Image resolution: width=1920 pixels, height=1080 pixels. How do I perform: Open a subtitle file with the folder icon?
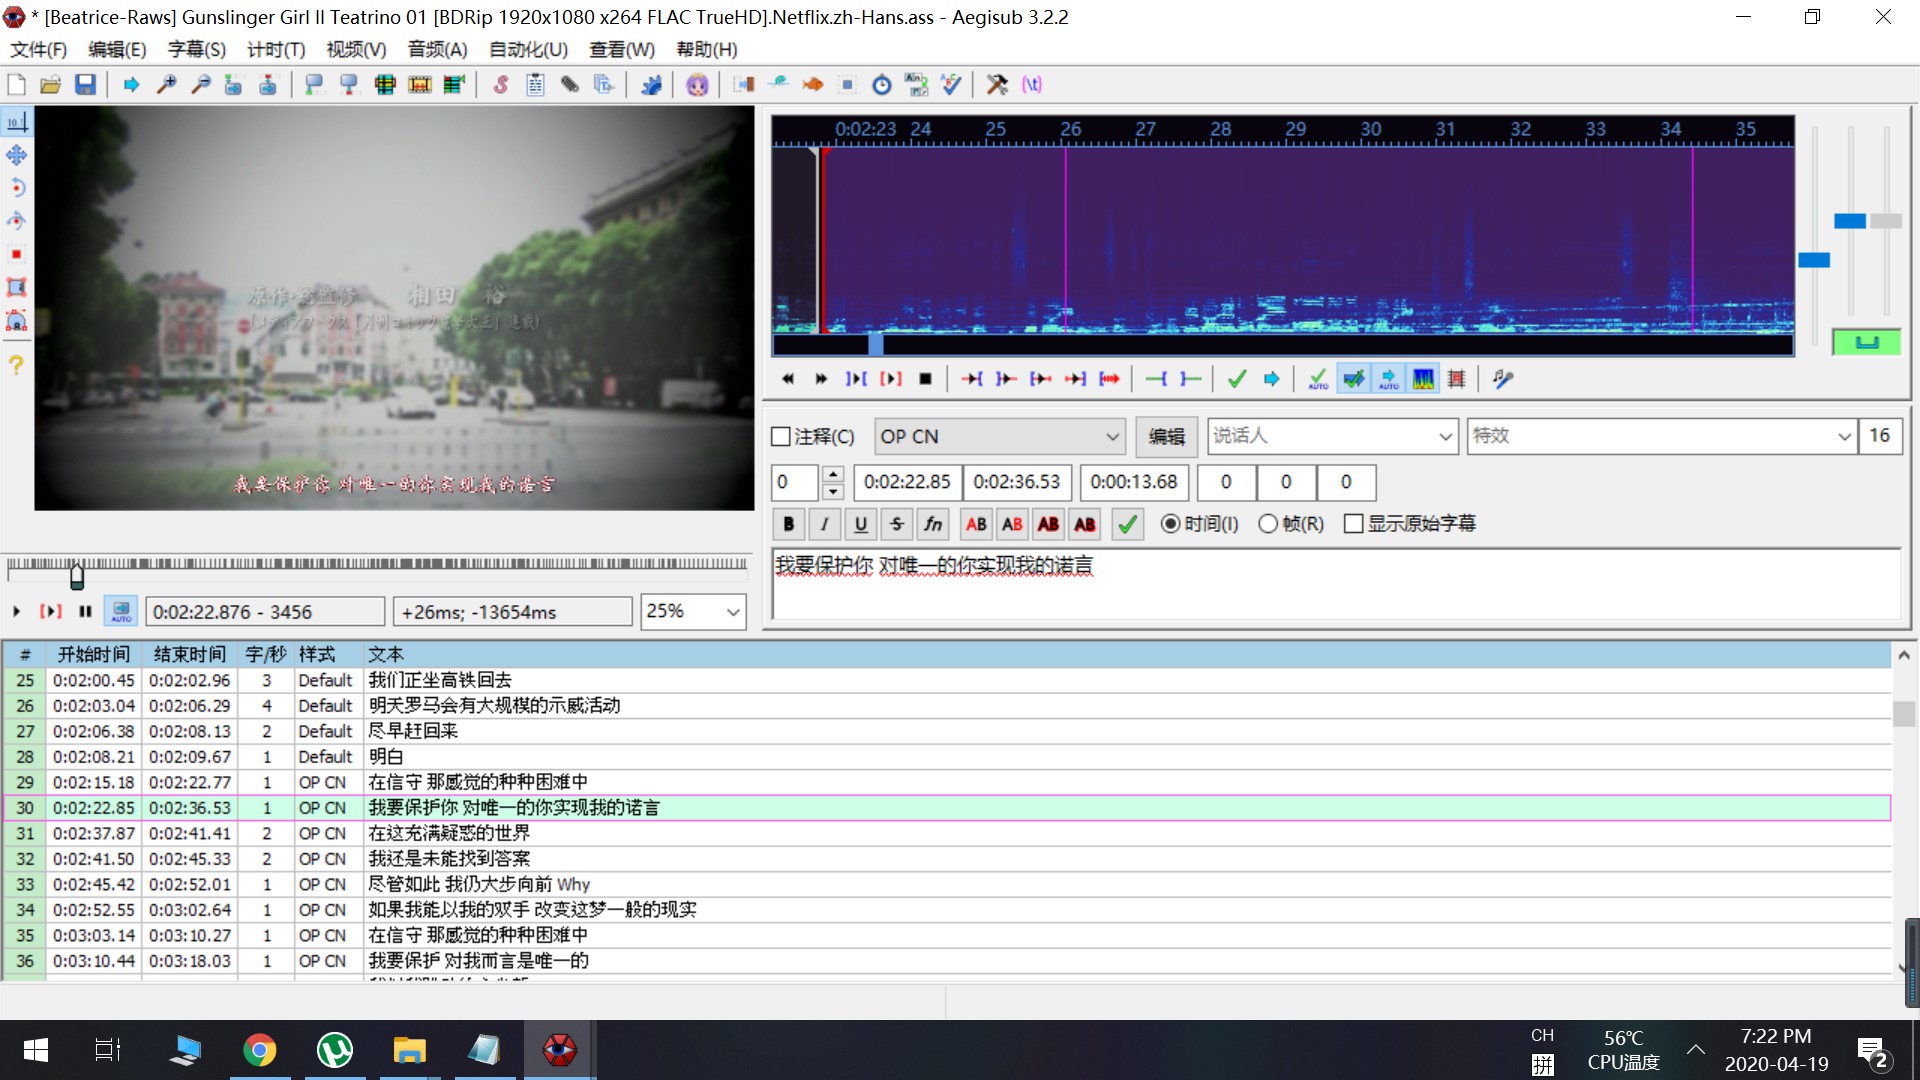[51, 85]
